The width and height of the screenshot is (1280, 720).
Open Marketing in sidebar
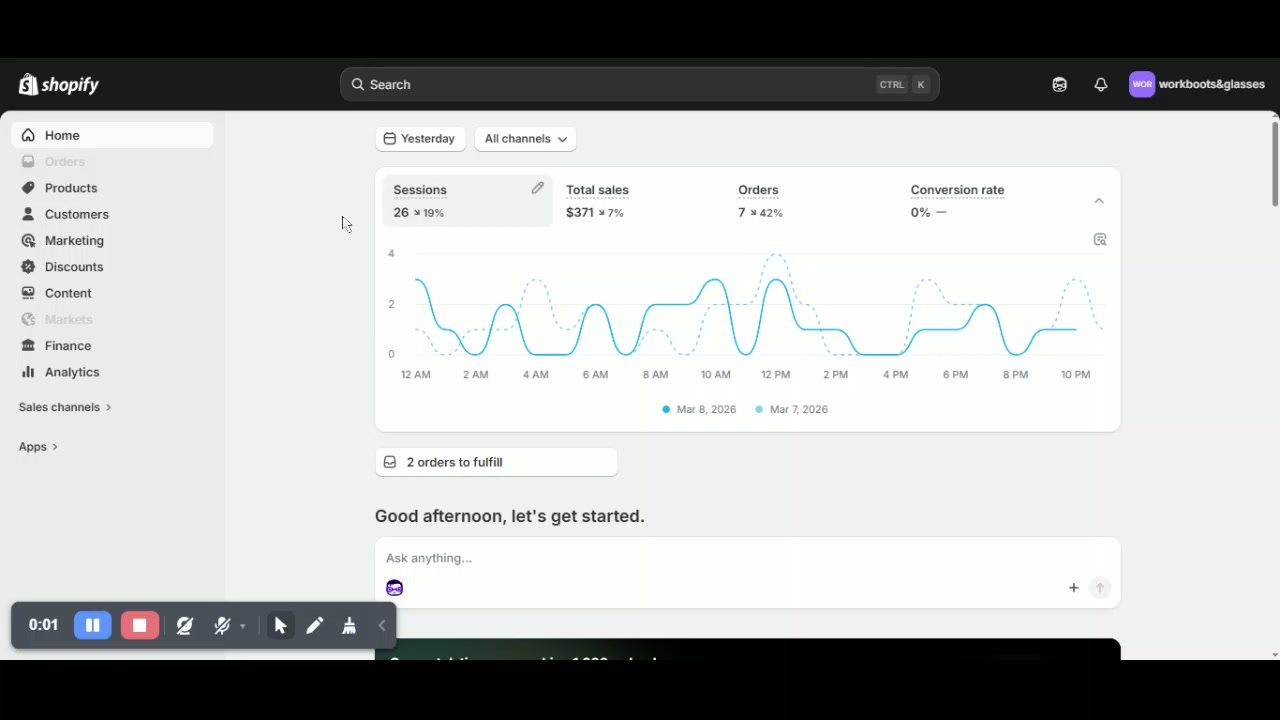pyautogui.click(x=112, y=240)
